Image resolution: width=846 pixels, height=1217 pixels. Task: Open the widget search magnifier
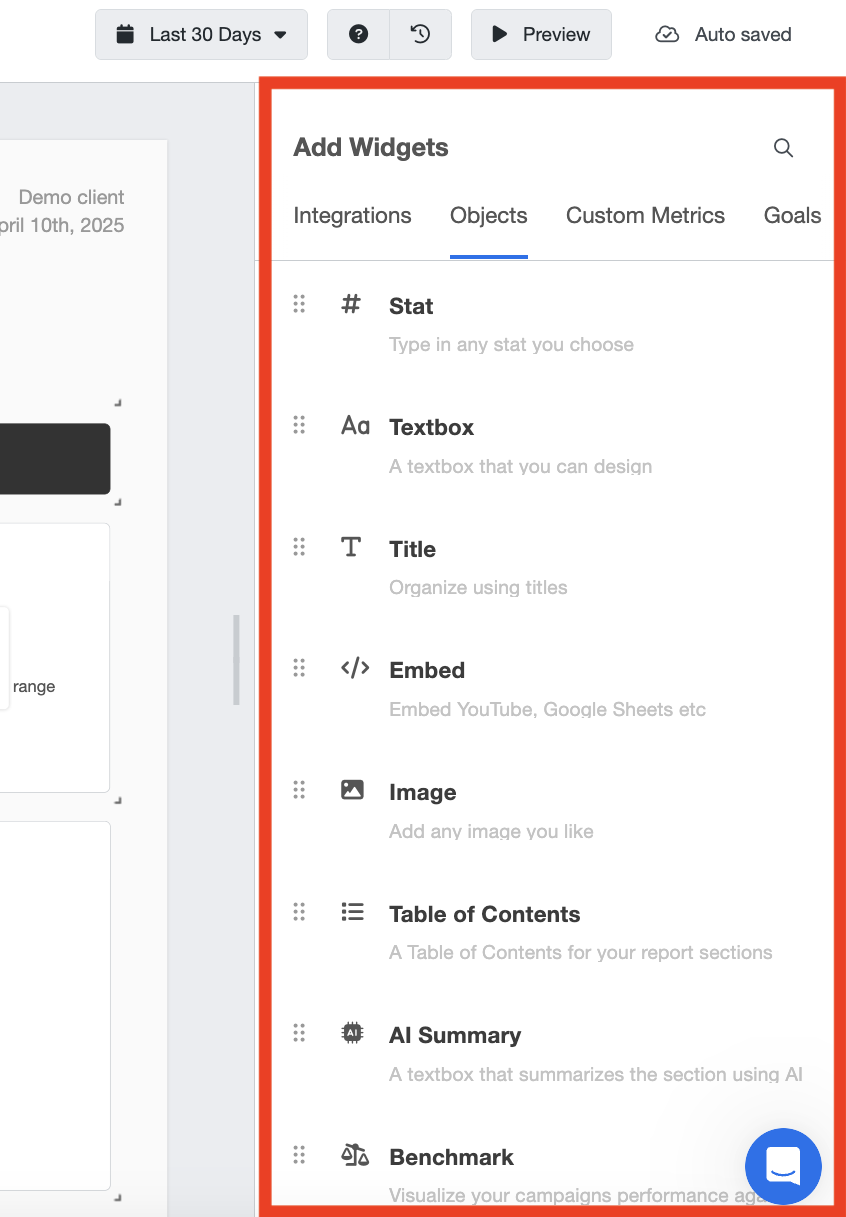(783, 147)
